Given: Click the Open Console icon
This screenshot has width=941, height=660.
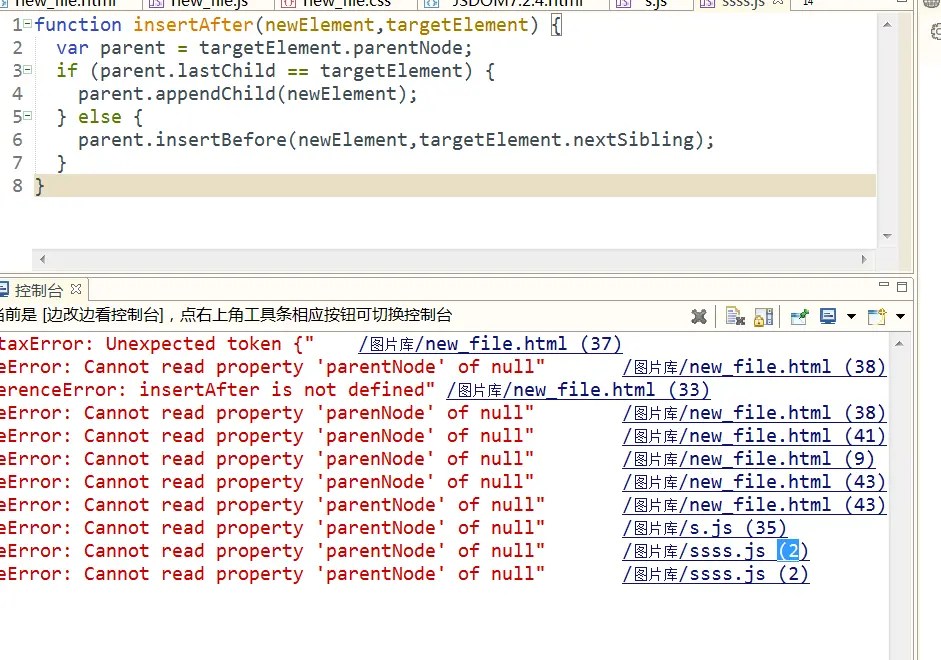Looking at the screenshot, I should [x=876, y=316].
